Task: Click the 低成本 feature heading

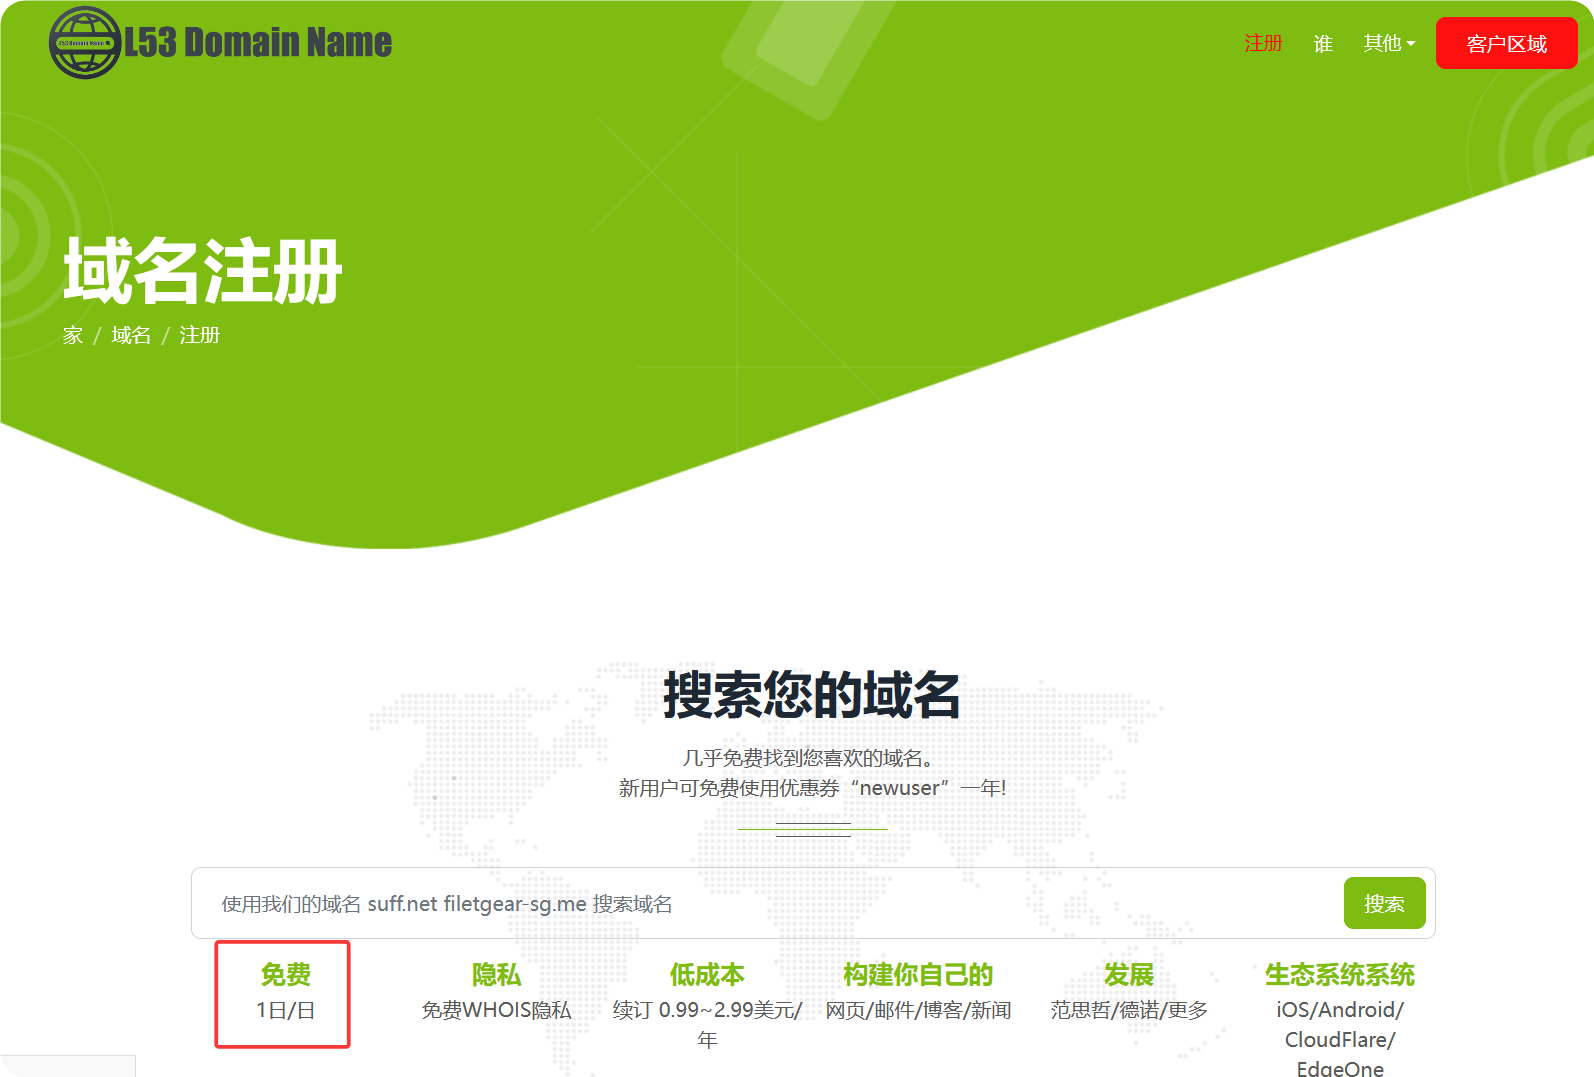Action: click(x=707, y=974)
